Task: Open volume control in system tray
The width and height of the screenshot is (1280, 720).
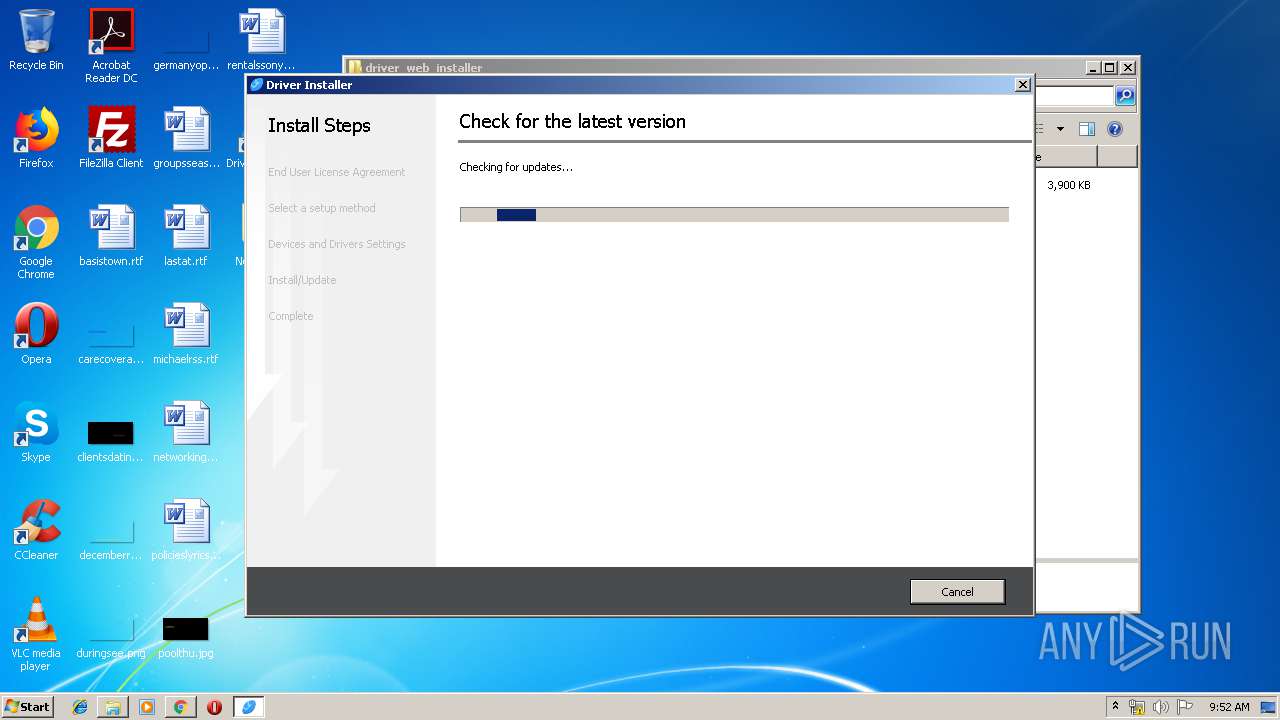Action: pyautogui.click(x=1160, y=707)
